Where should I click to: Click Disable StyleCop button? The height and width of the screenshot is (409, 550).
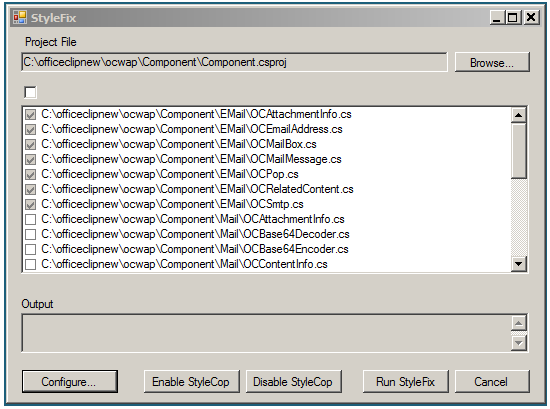coord(293,381)
